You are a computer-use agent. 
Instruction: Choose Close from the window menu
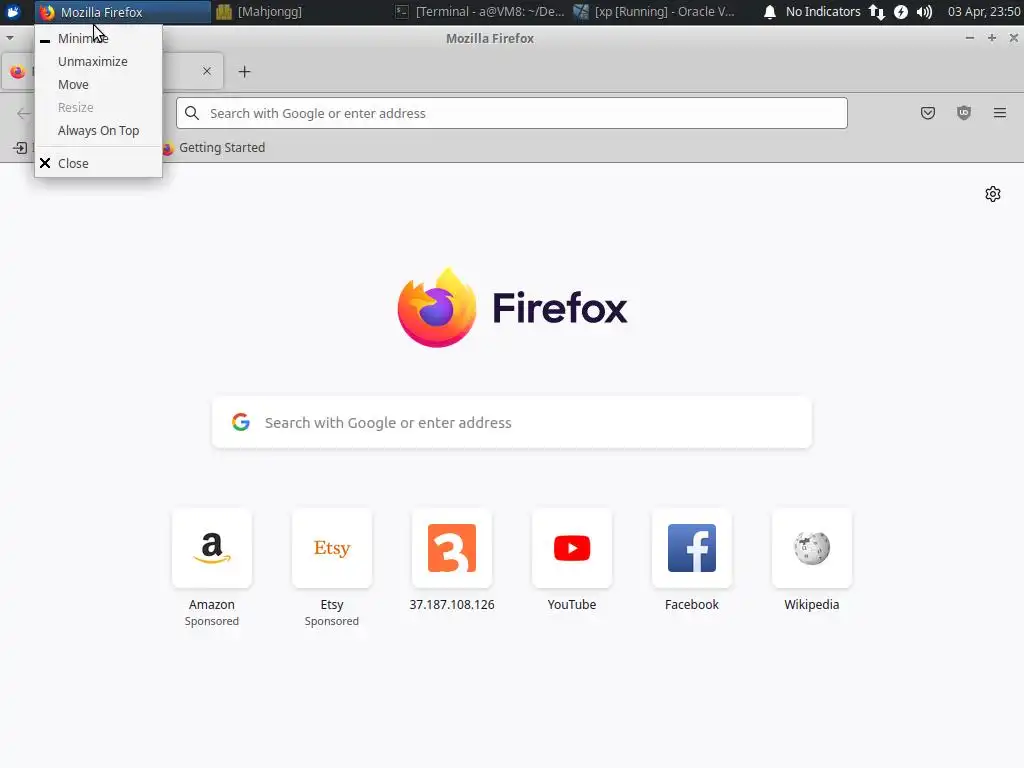tap(98, 163)
